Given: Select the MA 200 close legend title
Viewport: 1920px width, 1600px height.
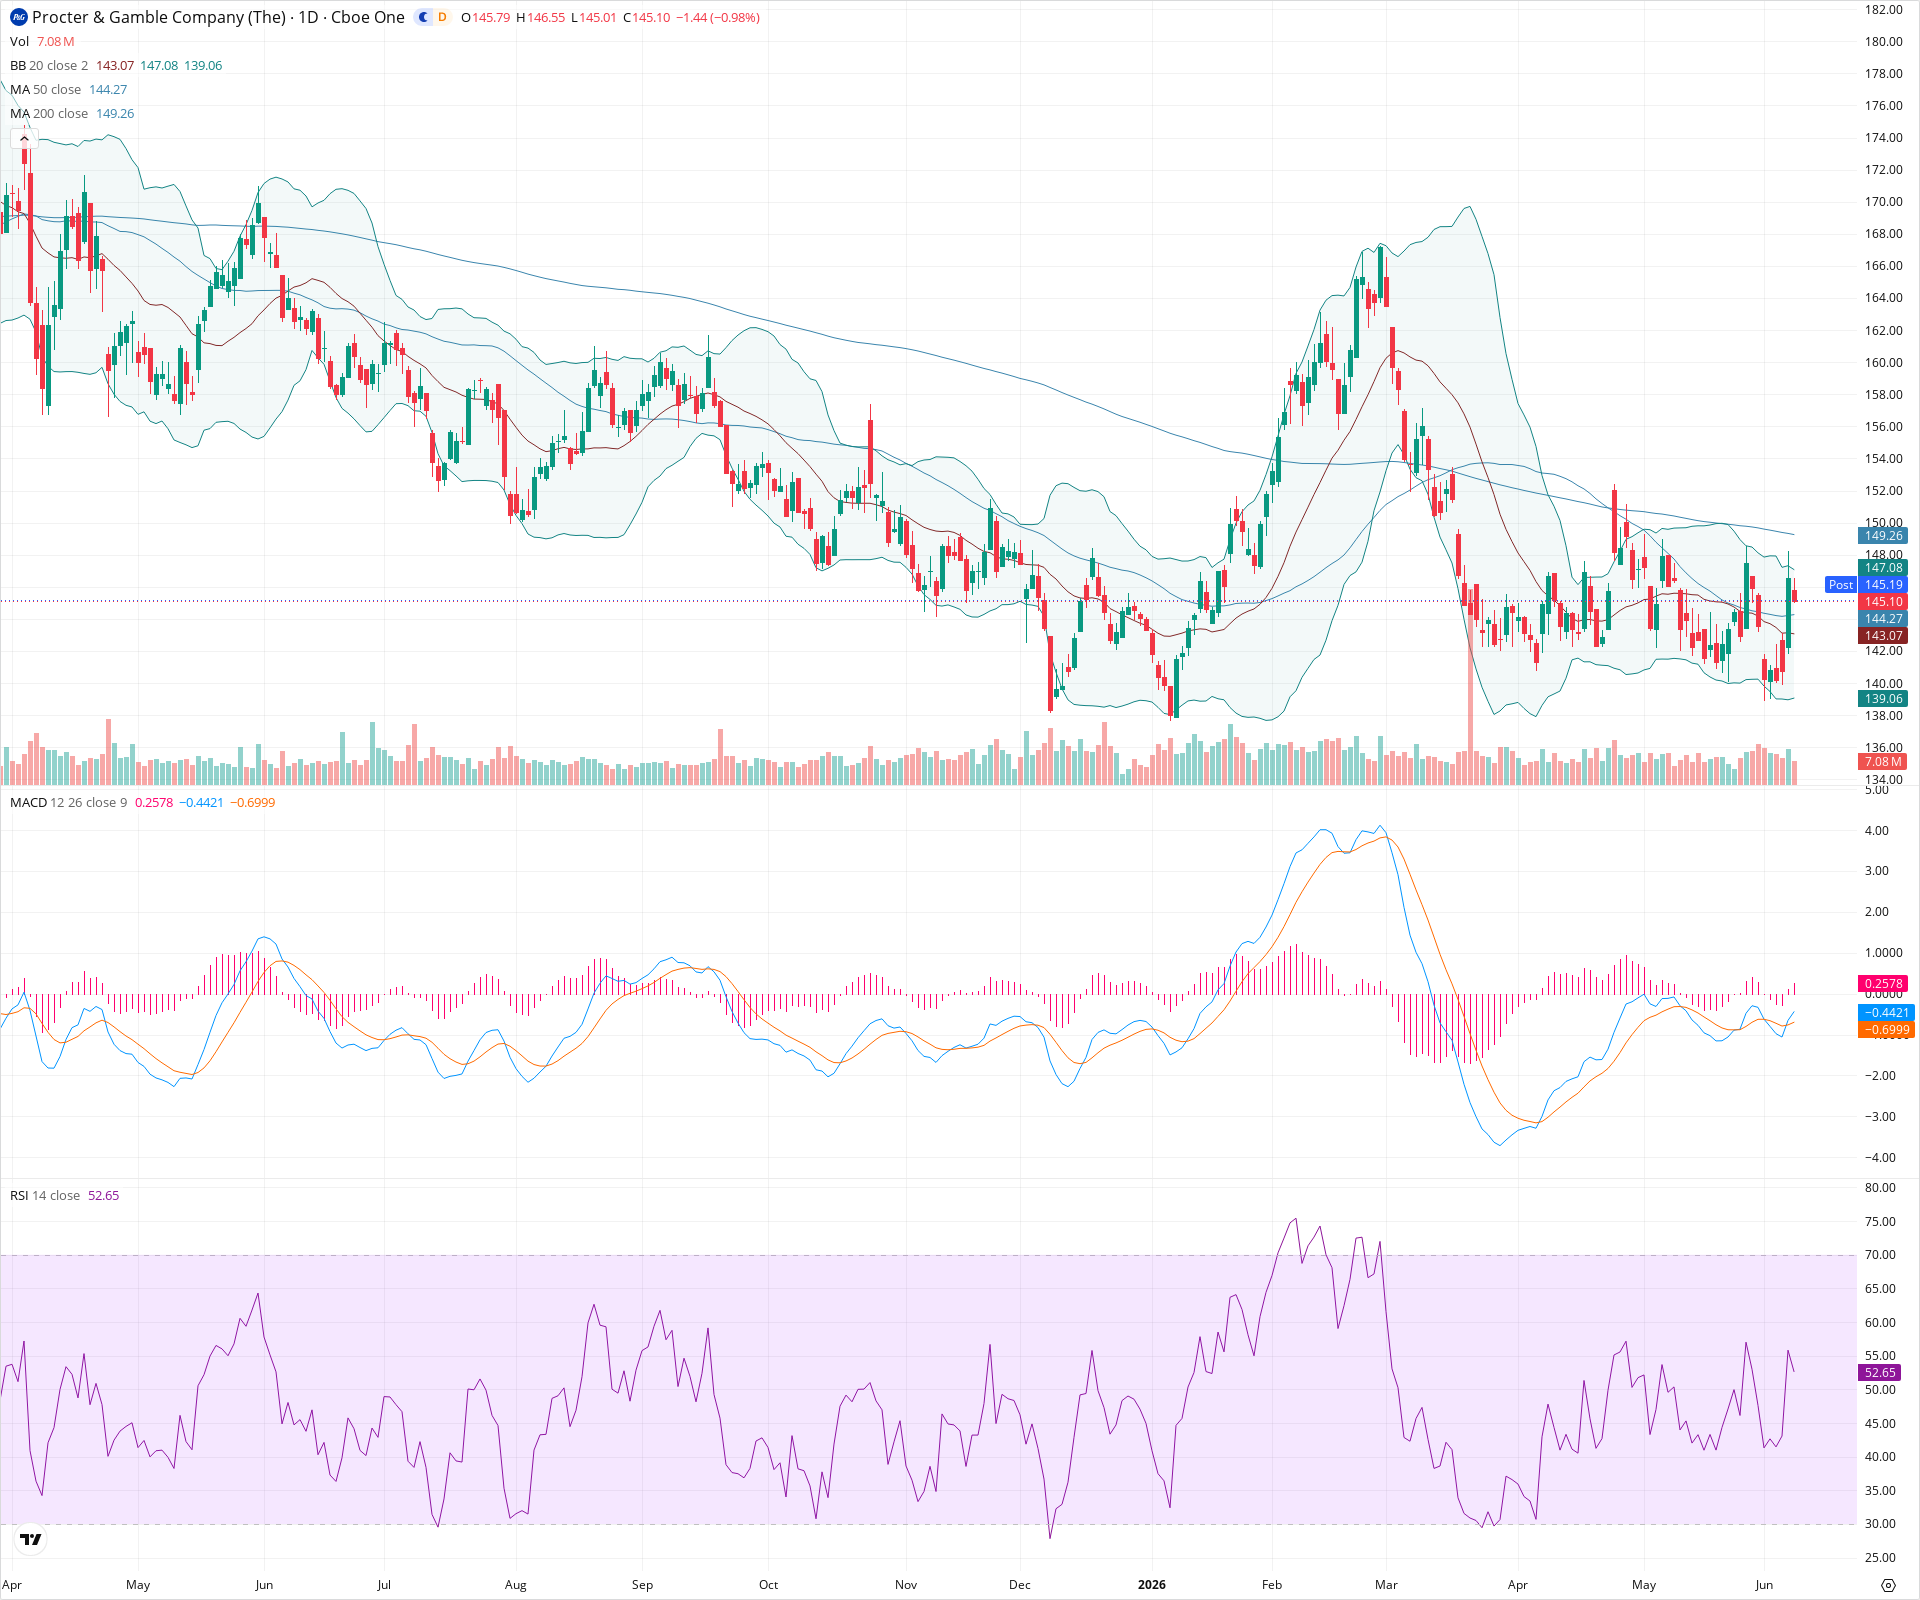Looking at the screenshot, I should pos(49,114).
